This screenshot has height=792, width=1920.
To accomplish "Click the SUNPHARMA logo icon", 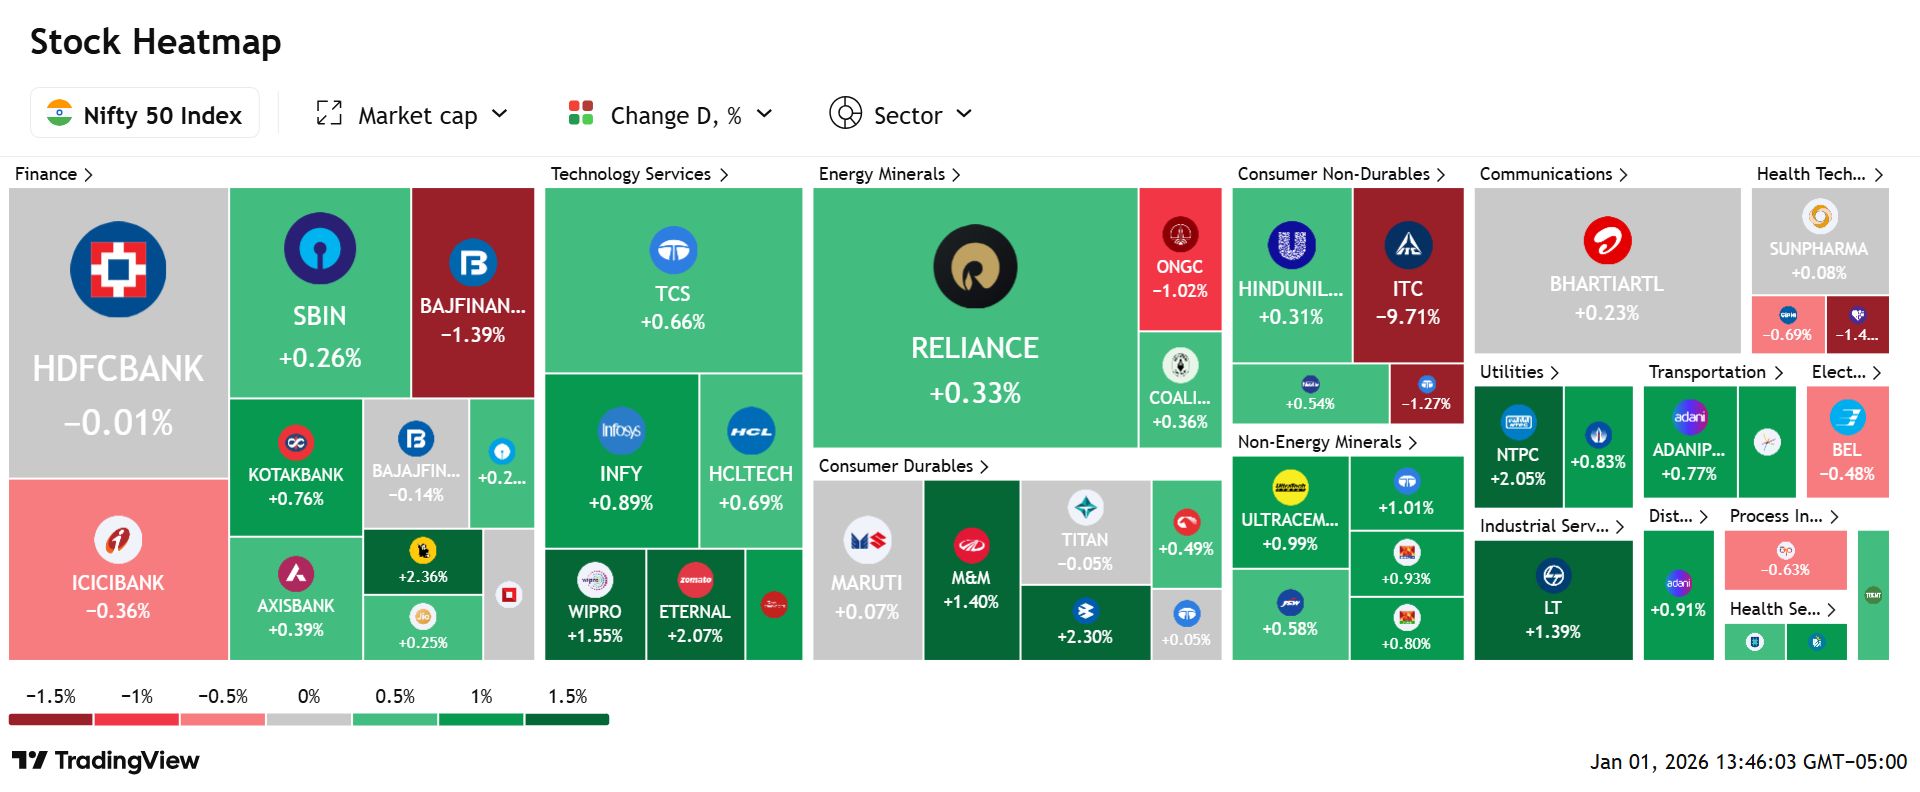I will coord(1819,216).
